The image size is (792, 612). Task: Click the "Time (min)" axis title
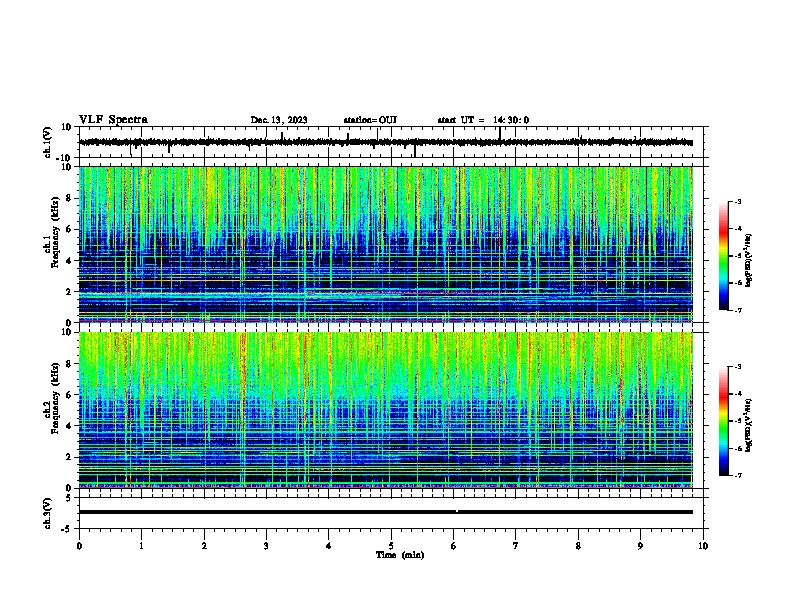400,555
